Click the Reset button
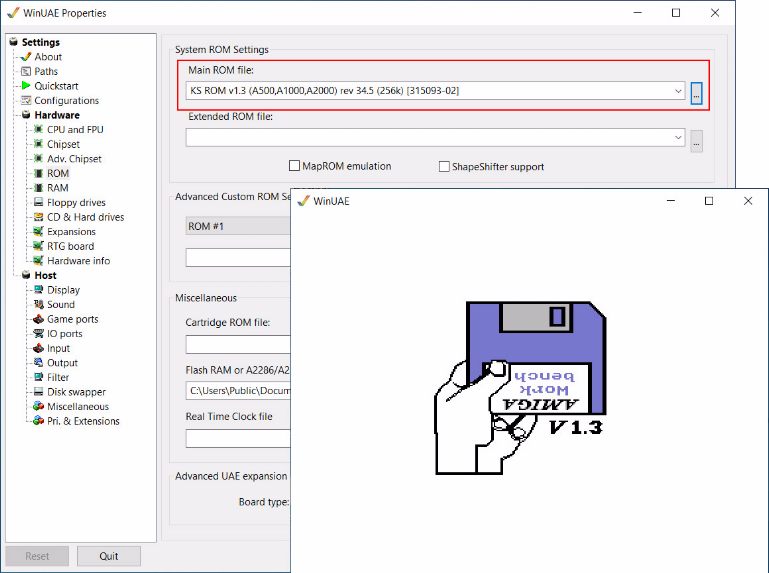Viewport: 769px width, 573px height. point(37,556)
